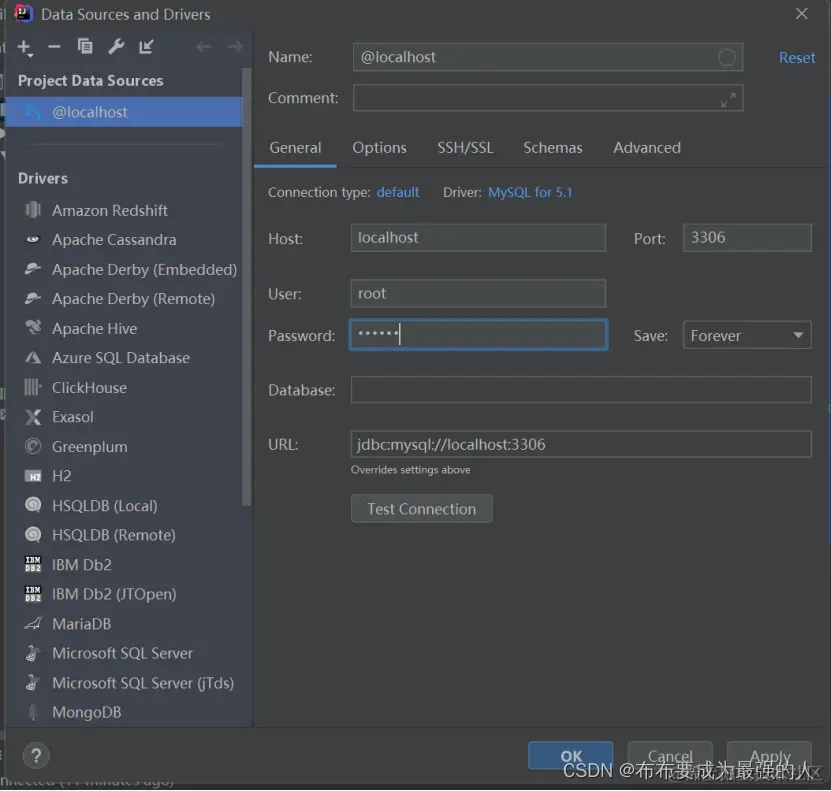
Task: Select the MariaDB driver icon
Action: pyautogui.click(x=33, y=624)
